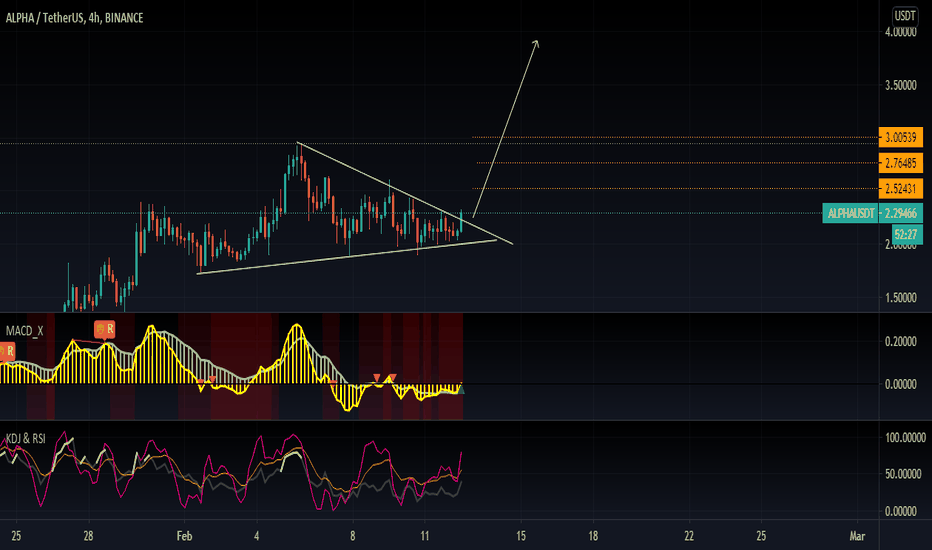Screen dimensions: 932x550
Task: Select the 3.00539 orange price label
Action: [x=900, y=137]
